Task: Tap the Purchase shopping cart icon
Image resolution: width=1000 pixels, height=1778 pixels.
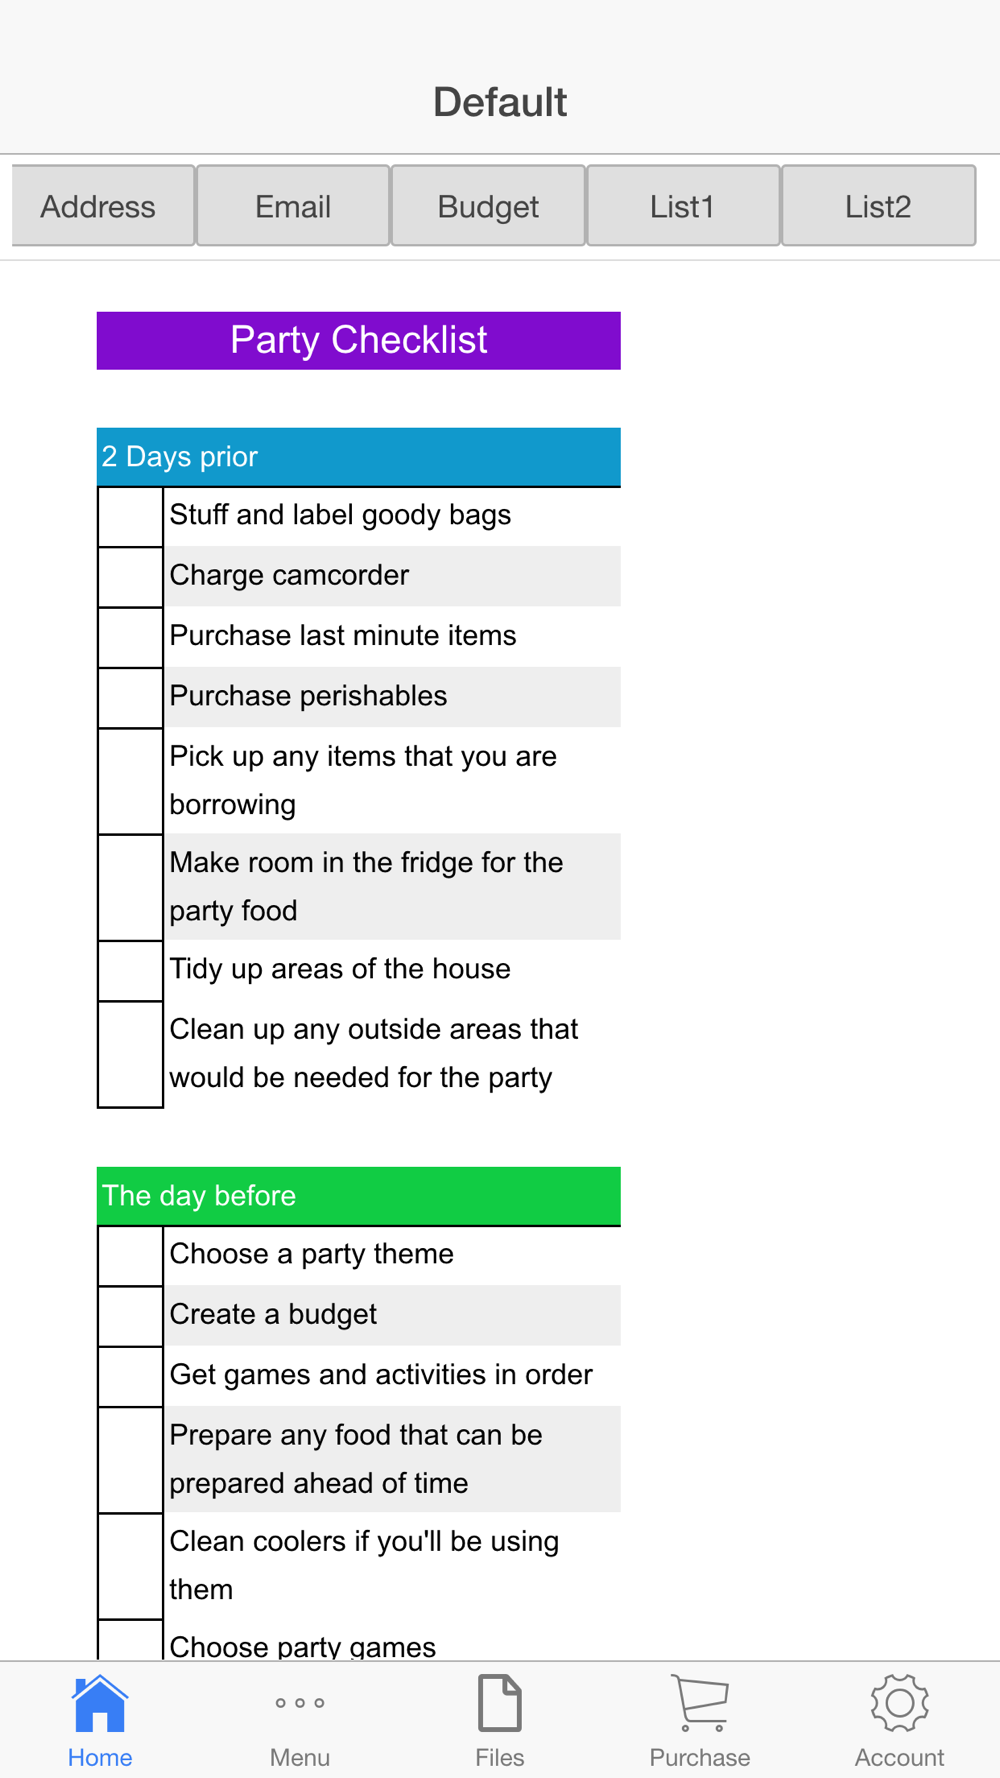Action: (x=700, y=1703)
